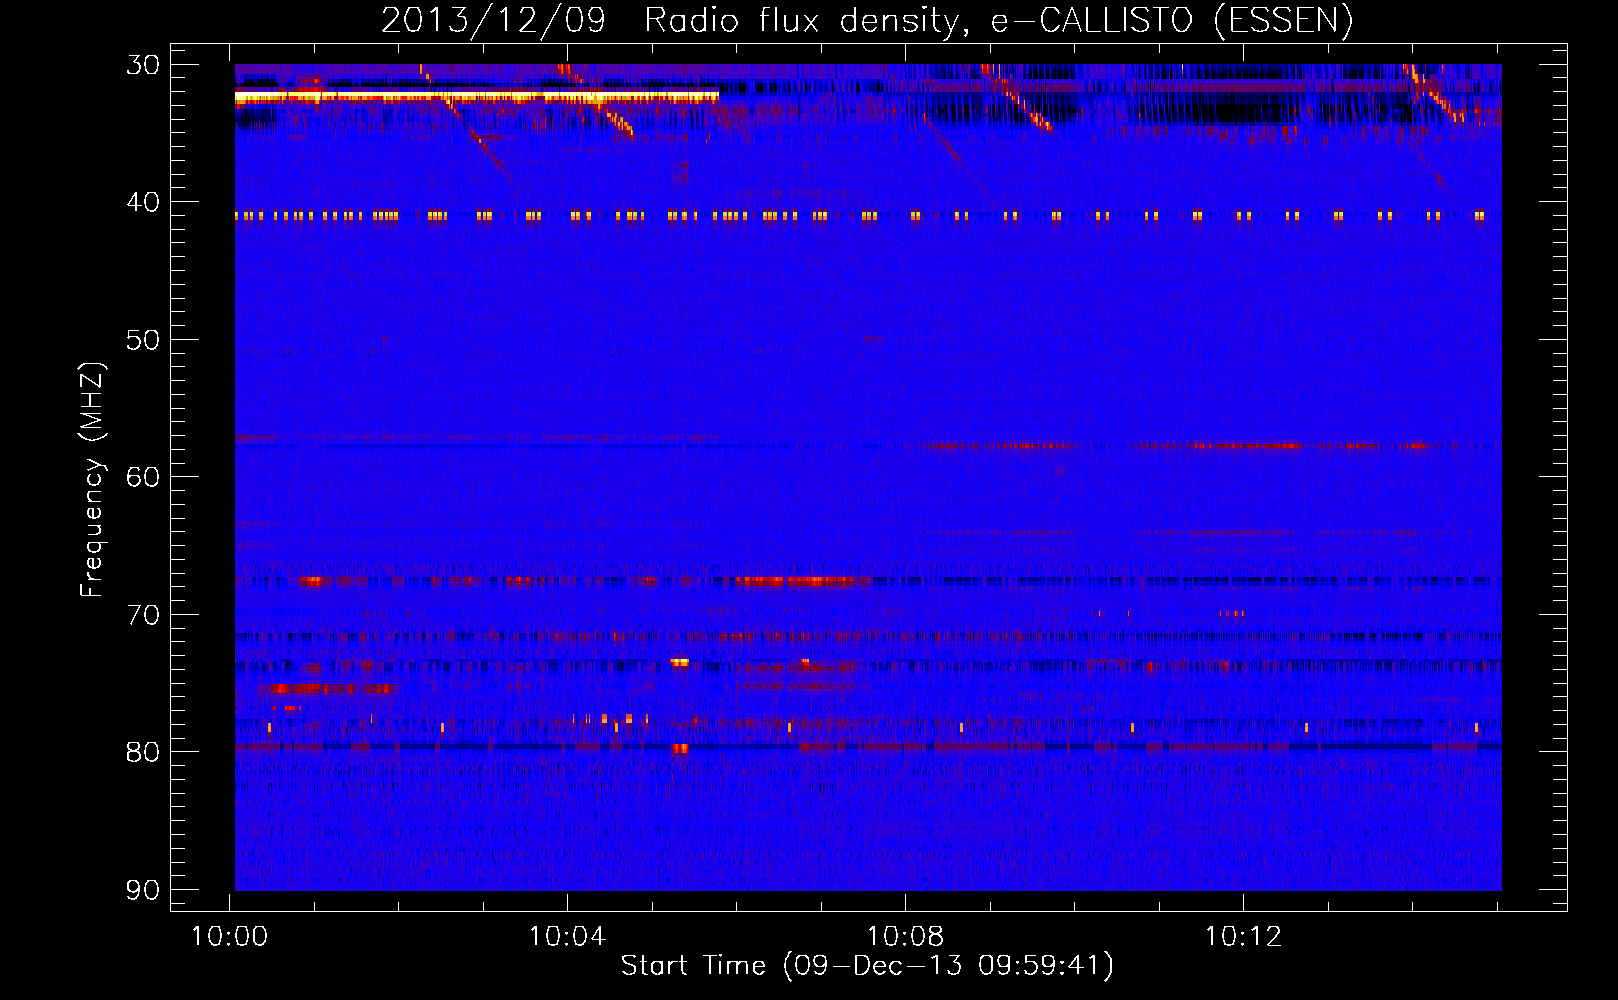Click the 10:00 time tick label

point(230,936)
